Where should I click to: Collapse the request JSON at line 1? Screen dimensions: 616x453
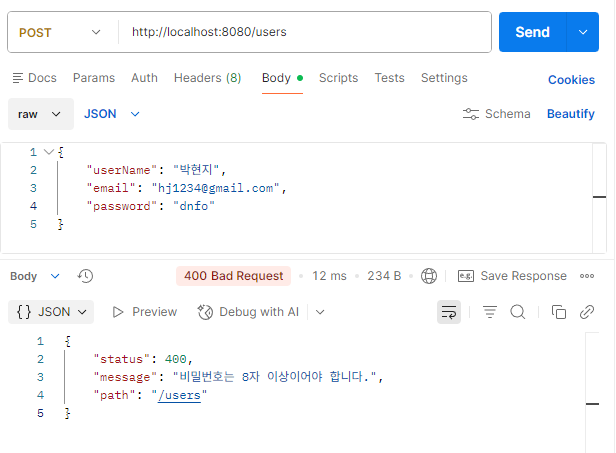click(x=49, y=152)
